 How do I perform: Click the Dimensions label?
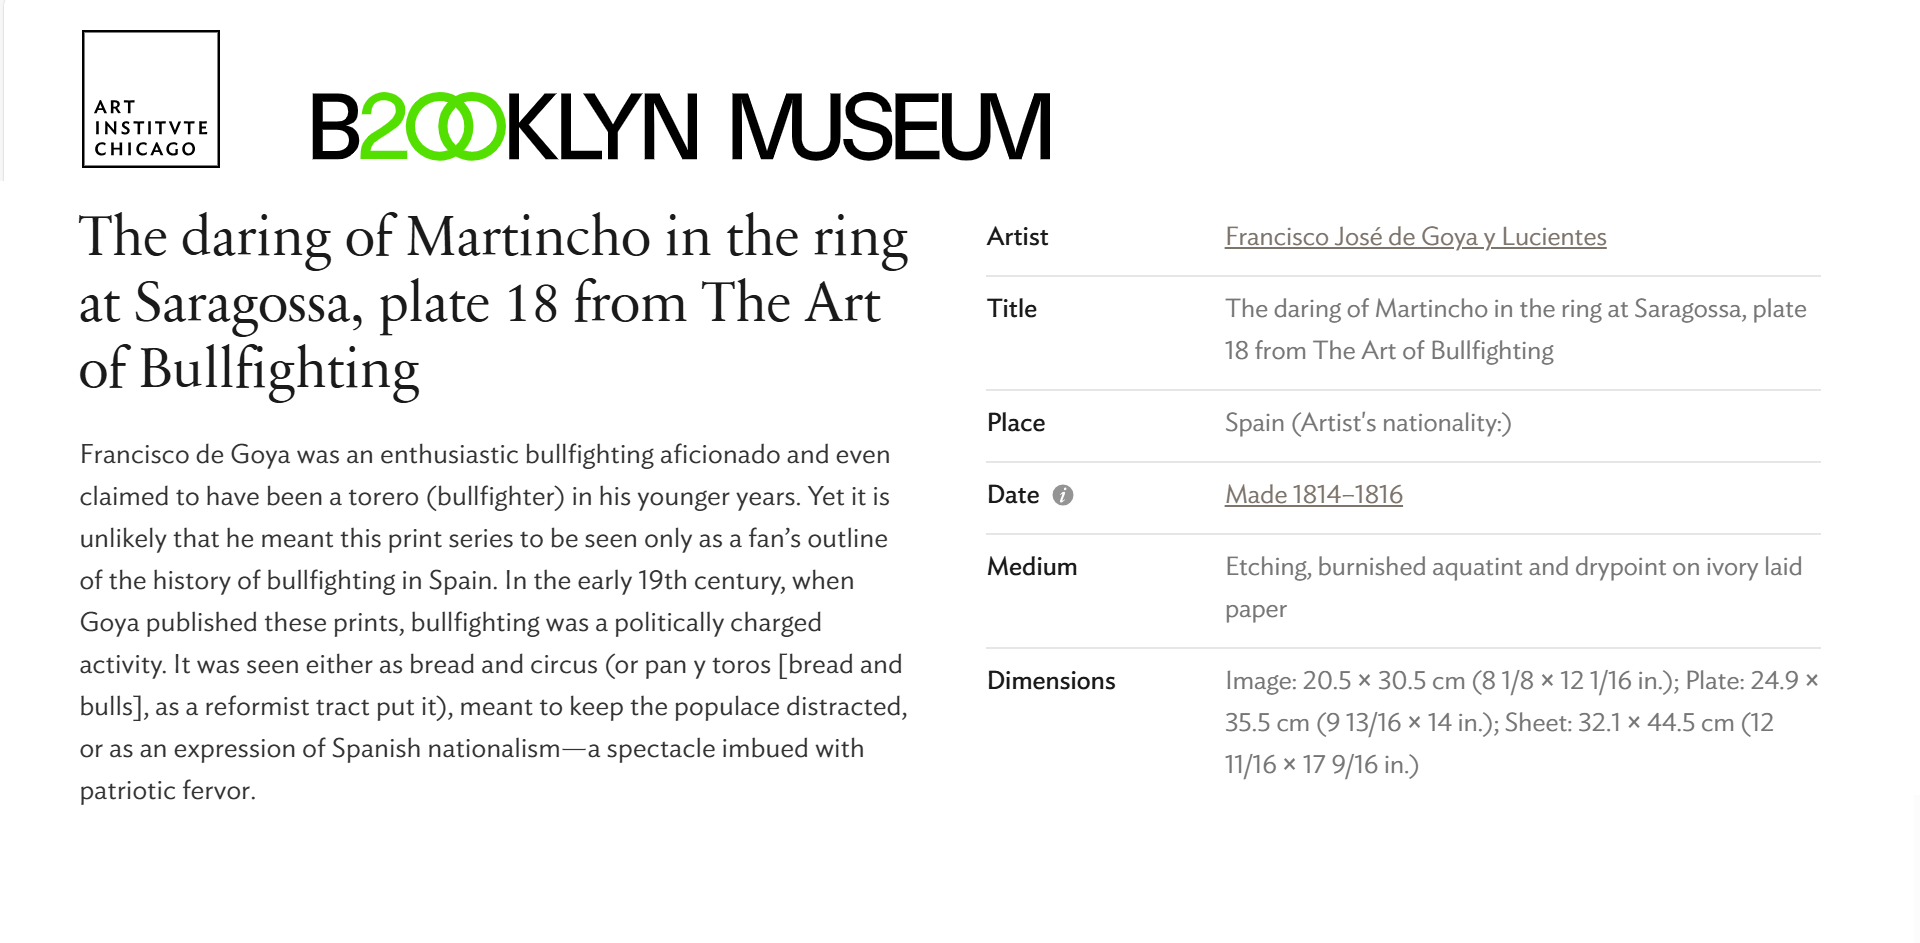(x=1051, y=681)
